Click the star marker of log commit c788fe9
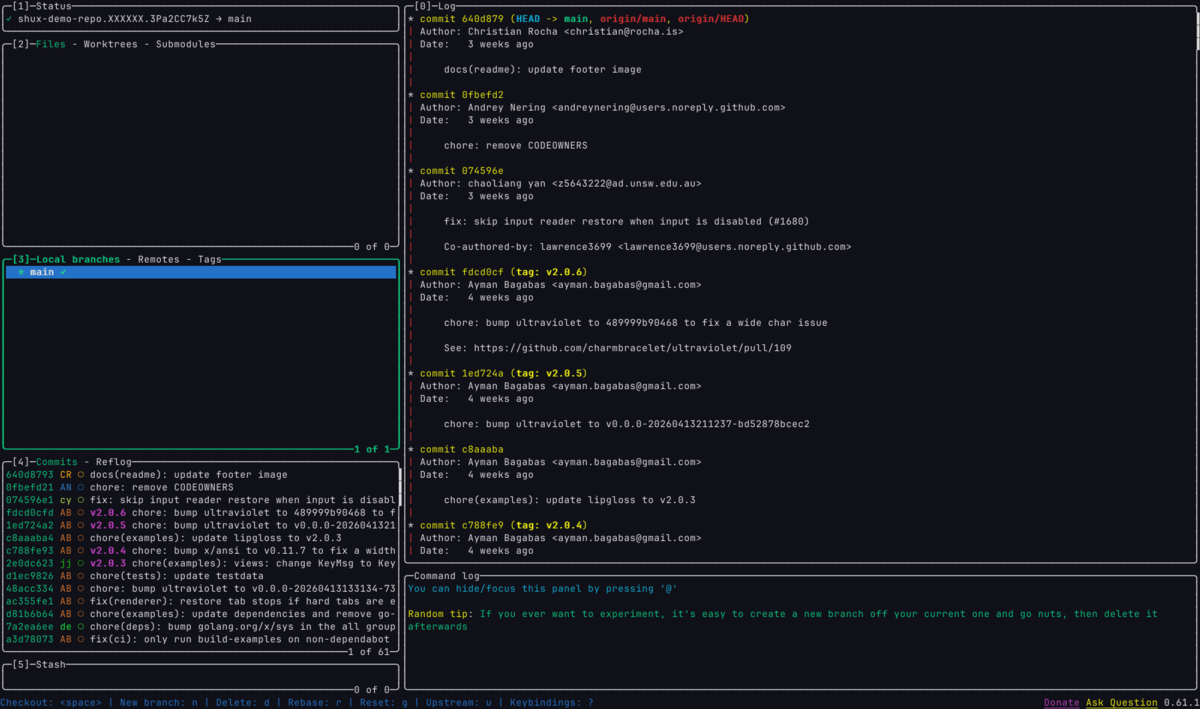The width and height of the screenshot is (1200, 709). coord(410,525)
